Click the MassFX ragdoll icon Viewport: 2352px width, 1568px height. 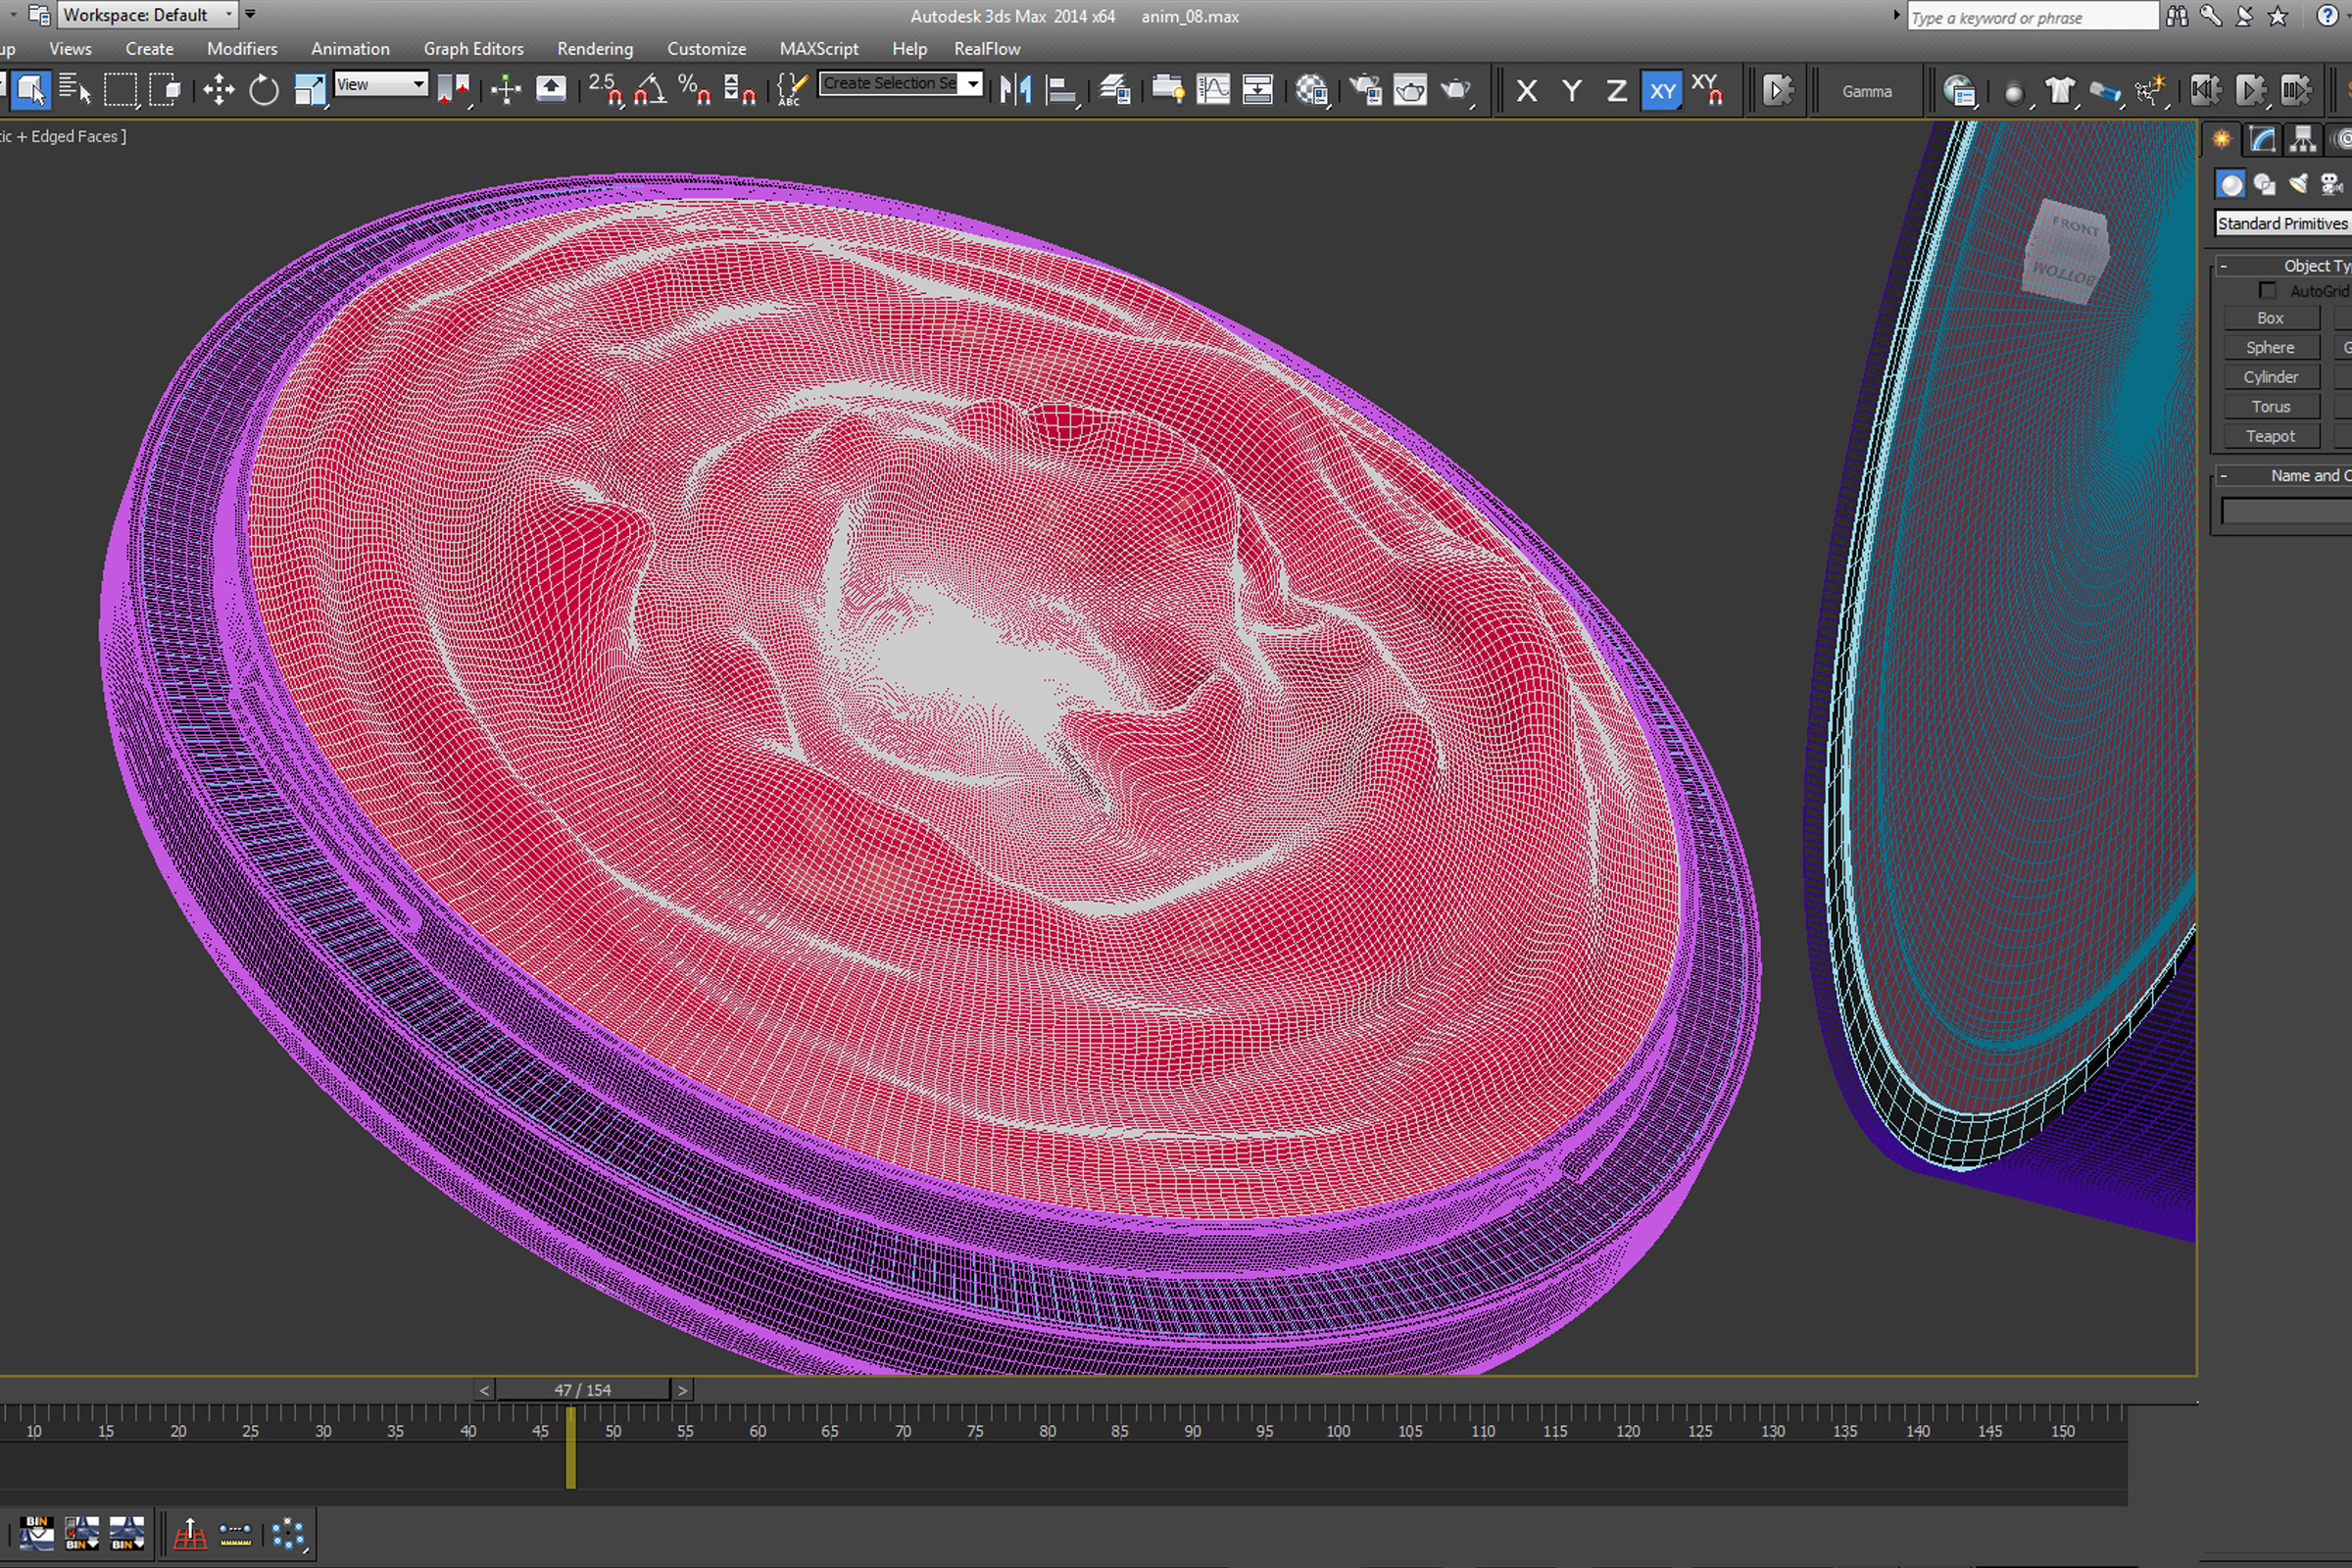pyautogui.click(x=2150, y=91)
